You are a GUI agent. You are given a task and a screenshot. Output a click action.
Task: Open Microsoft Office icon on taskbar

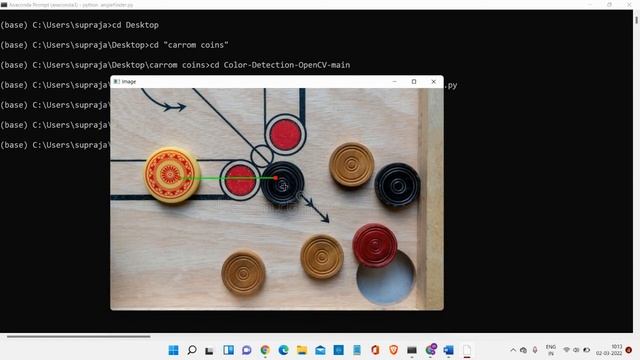pos(375,350)
